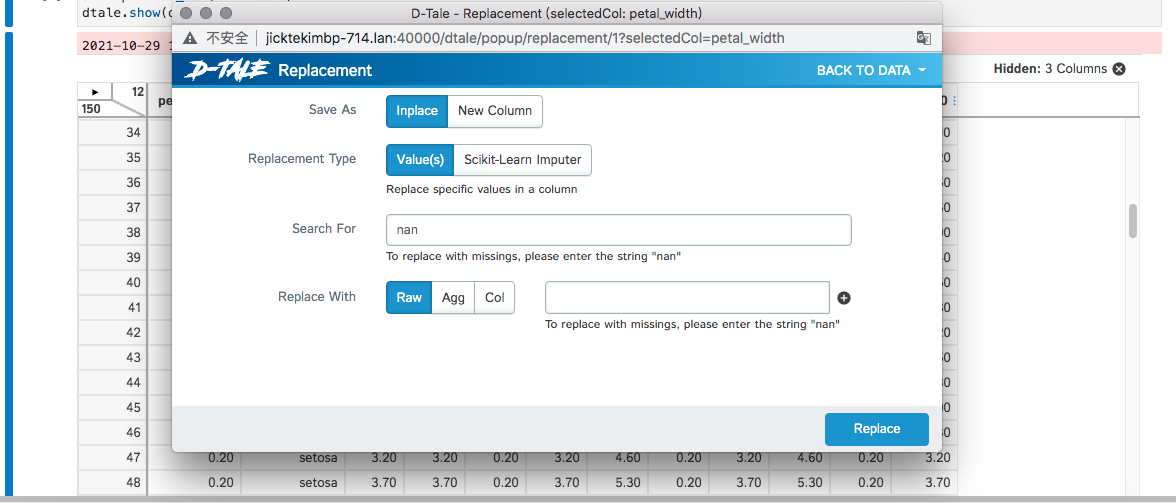Remove hidden columns with the X icon

click(x=1119, y=69)
